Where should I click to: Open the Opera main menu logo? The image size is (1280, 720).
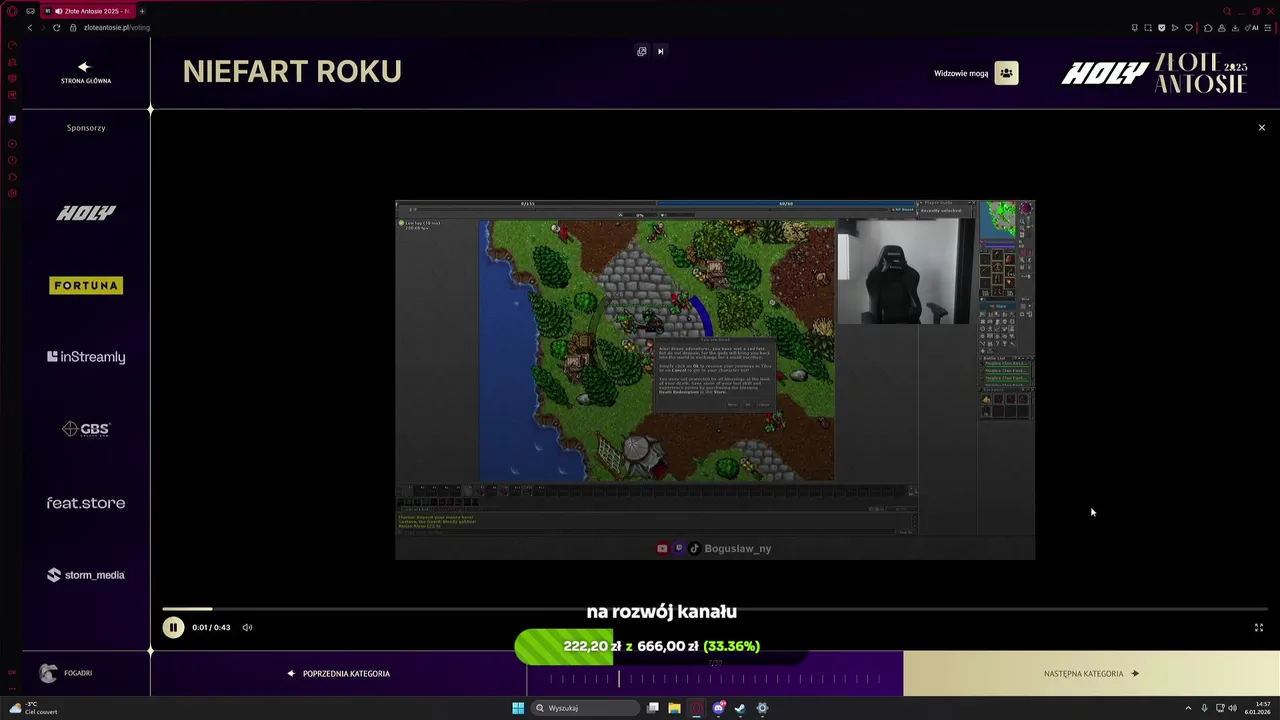(x=12, y=11)
